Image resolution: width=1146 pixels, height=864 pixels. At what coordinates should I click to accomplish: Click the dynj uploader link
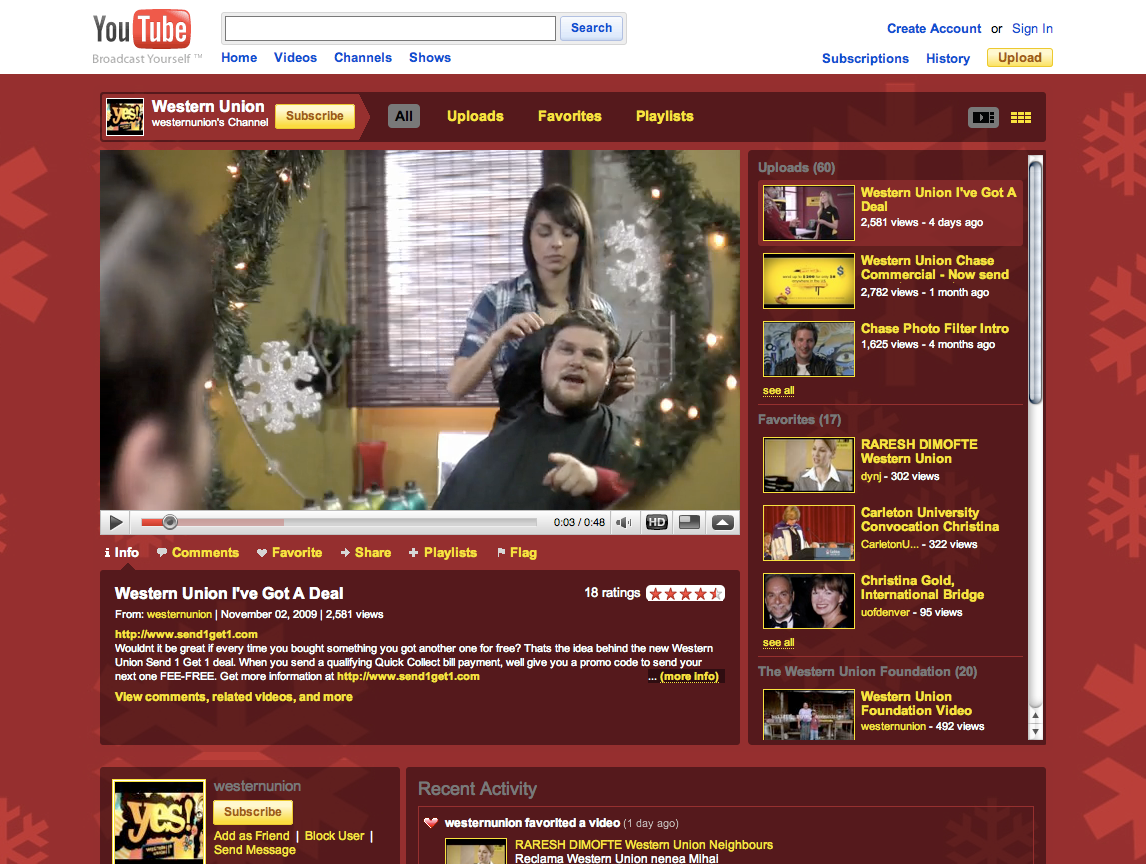pyautogui.click(x=870, y=476)
